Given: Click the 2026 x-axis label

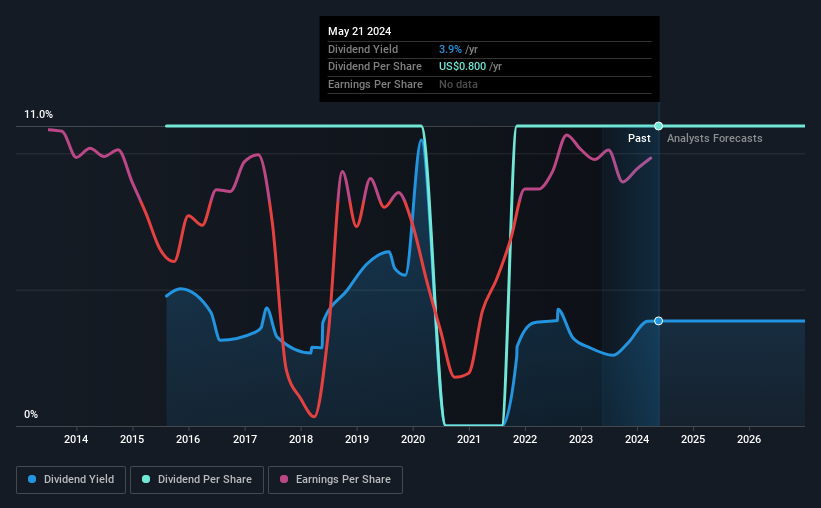Looking at the screenshot, I should coord(749,439).
